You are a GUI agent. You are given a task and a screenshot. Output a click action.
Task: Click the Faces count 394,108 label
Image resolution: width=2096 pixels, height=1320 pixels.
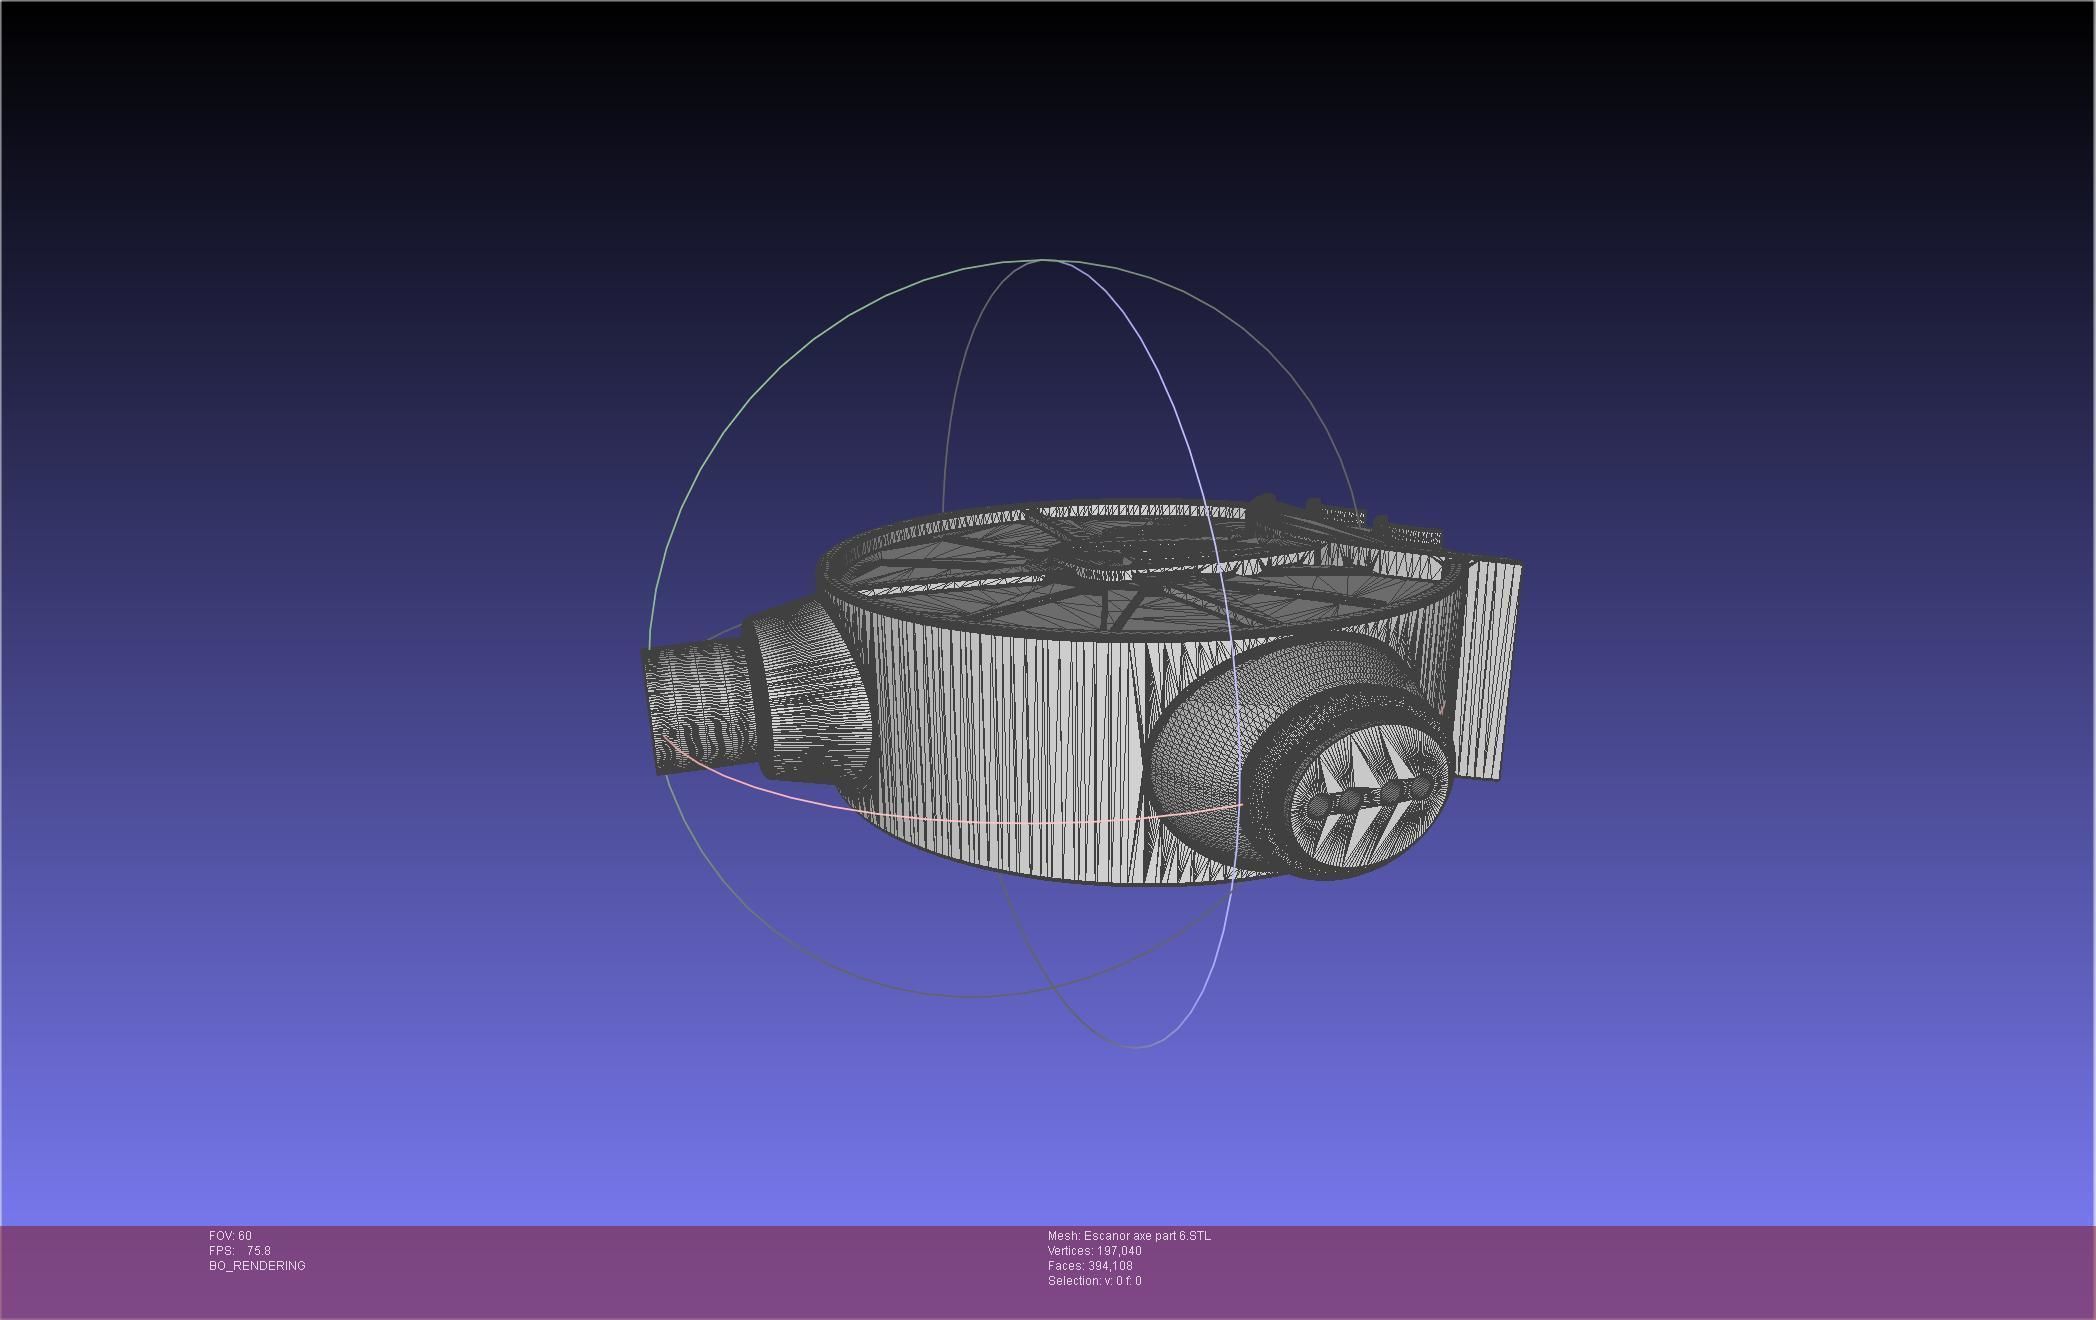click(1090, 1266)
